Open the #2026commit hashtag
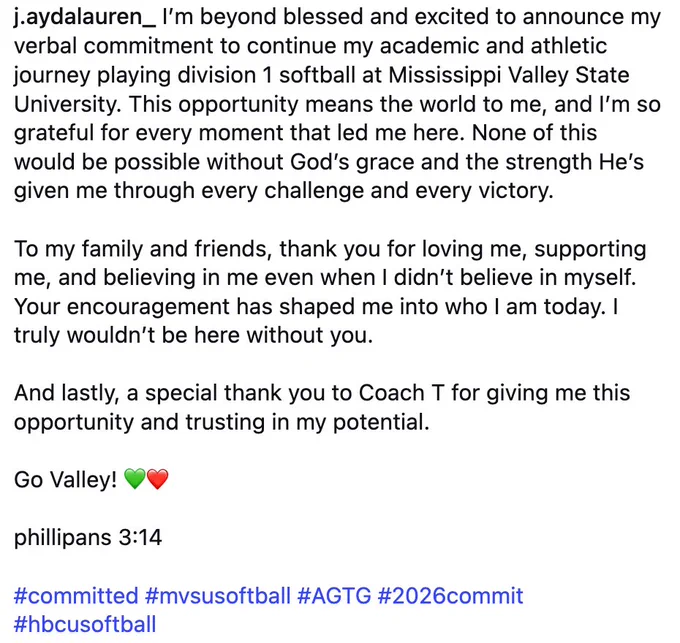Viewport: 680px width, 643px height. tap(450, 595)
